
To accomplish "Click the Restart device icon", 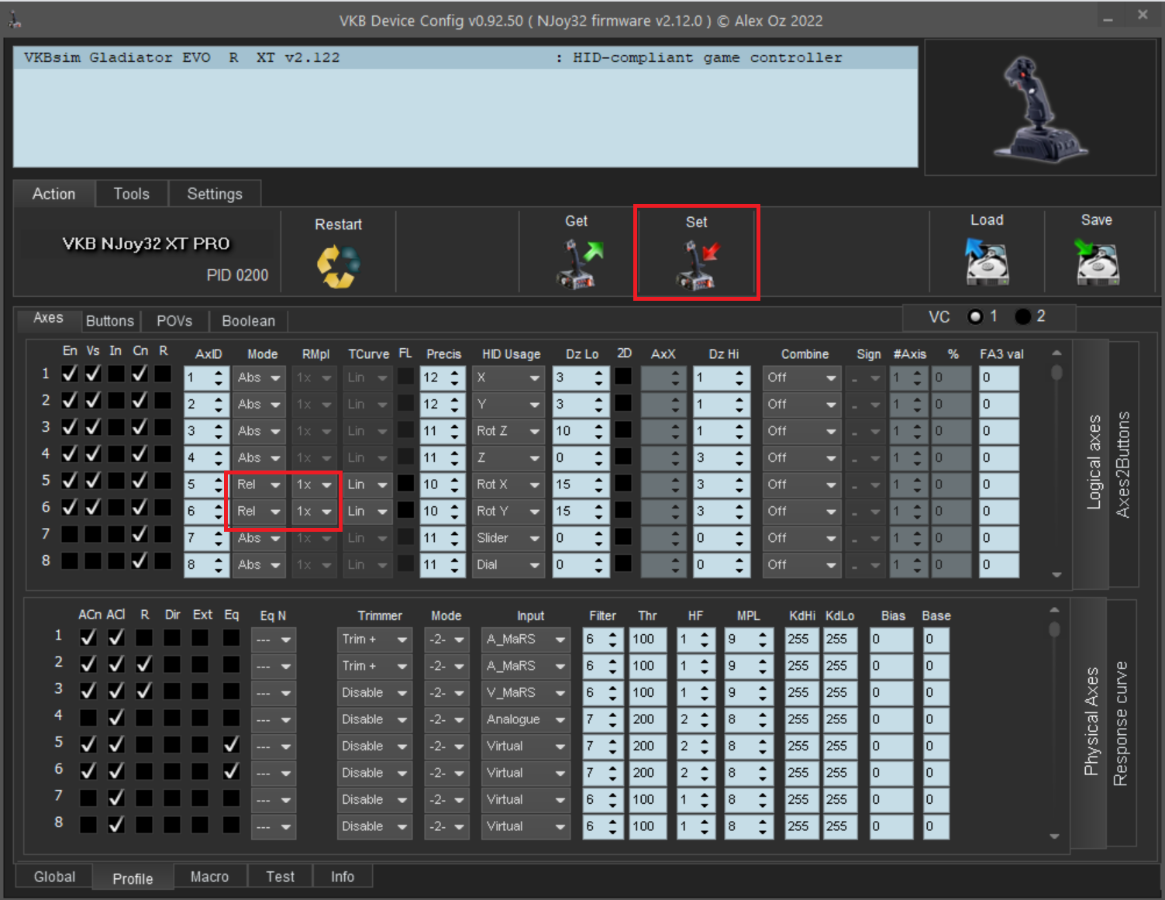I will pos(338,267).
